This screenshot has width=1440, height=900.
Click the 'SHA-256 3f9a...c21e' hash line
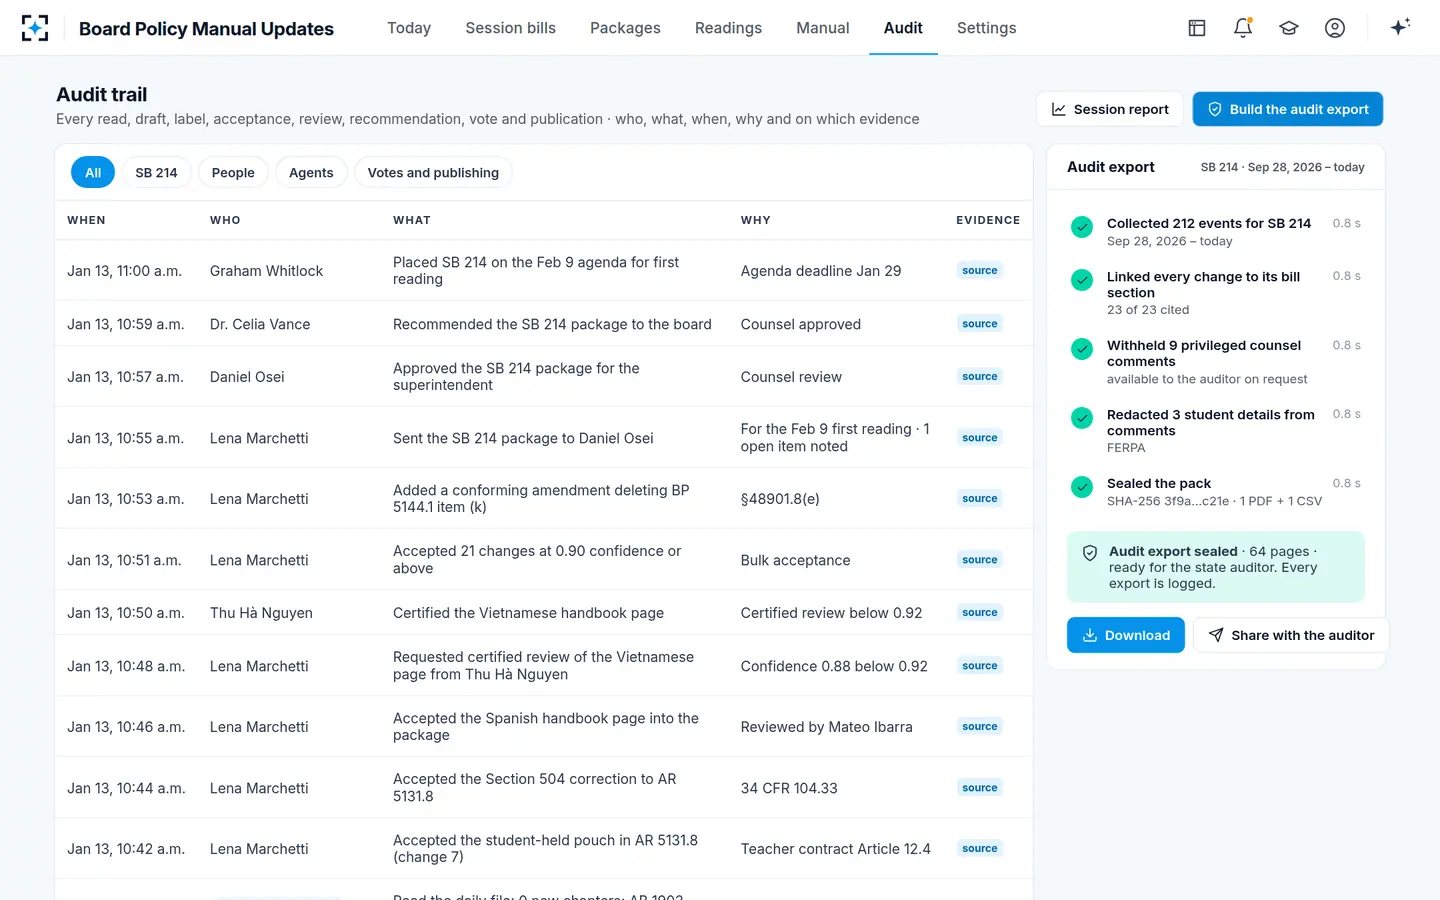point(1214,501)
